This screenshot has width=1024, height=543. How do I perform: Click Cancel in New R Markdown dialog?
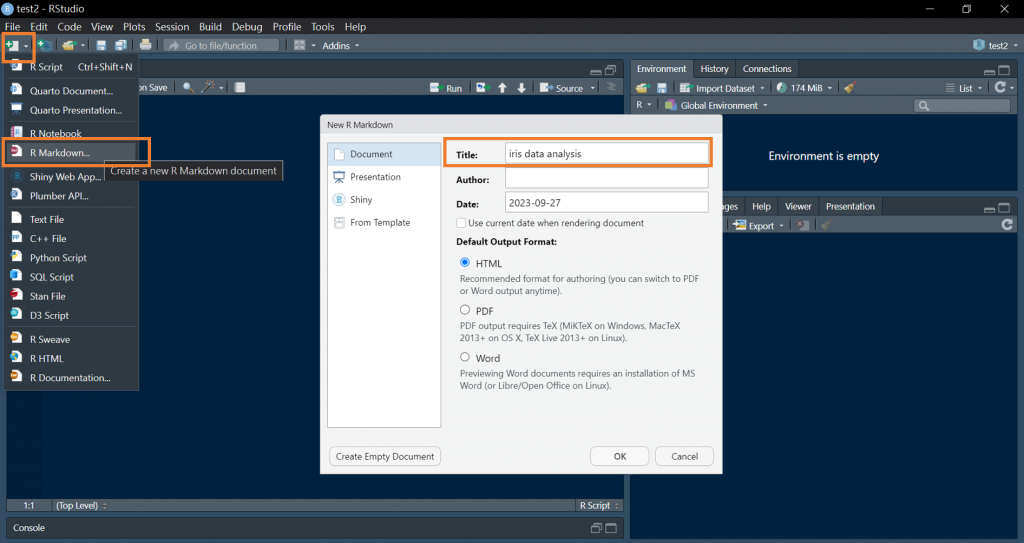(x=684, y=456)
